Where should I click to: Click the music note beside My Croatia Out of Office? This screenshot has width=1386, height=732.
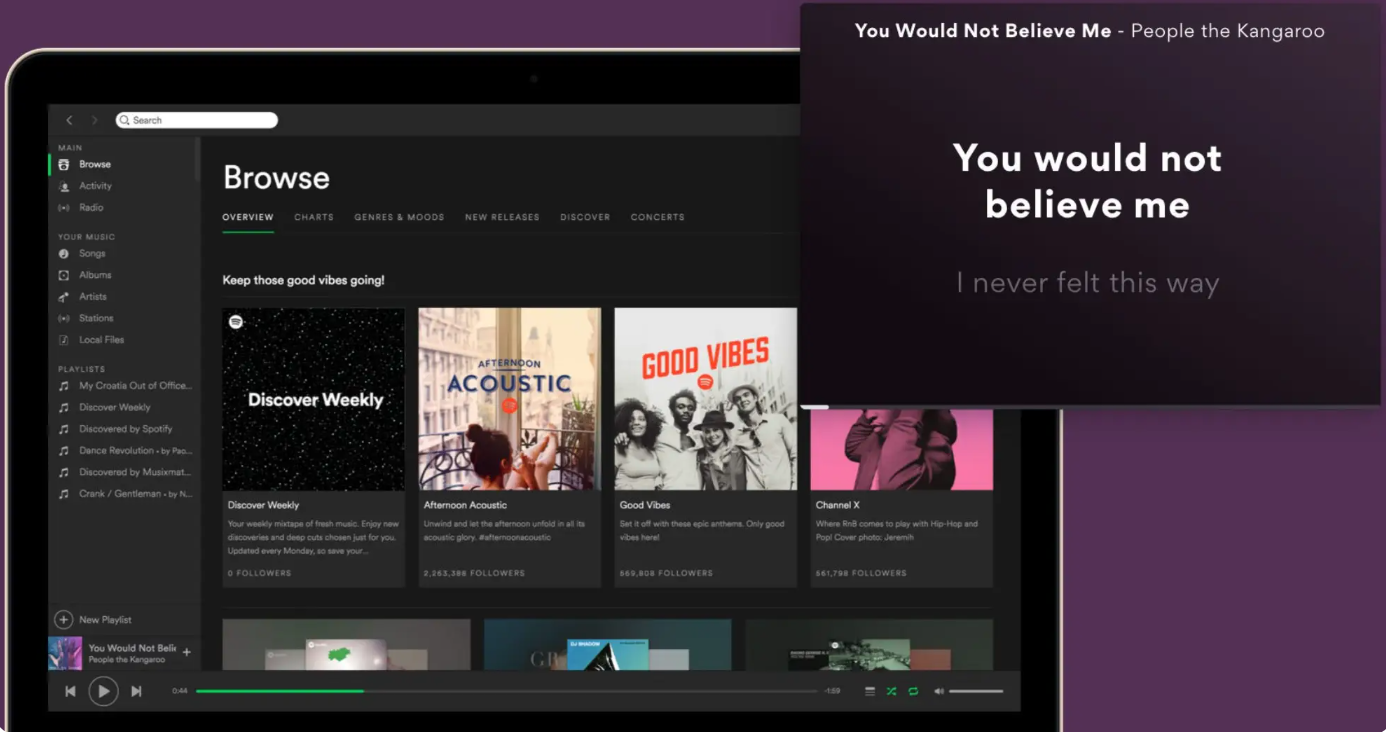(64, 386)
